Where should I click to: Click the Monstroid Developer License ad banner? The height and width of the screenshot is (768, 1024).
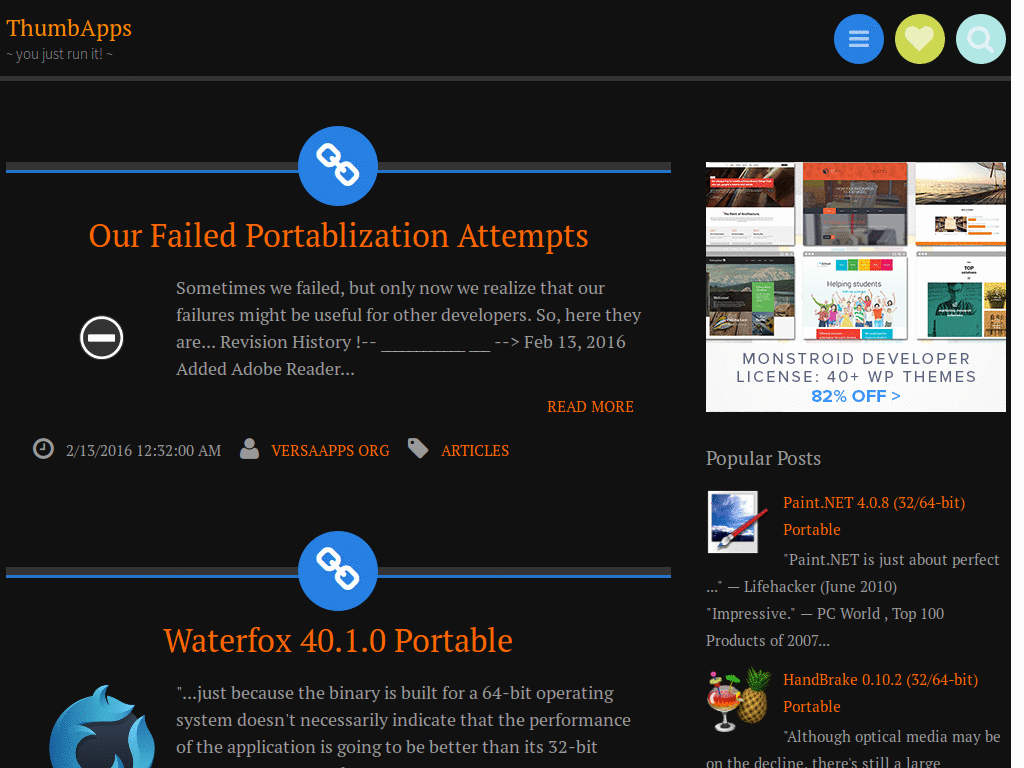coord(856,287)
